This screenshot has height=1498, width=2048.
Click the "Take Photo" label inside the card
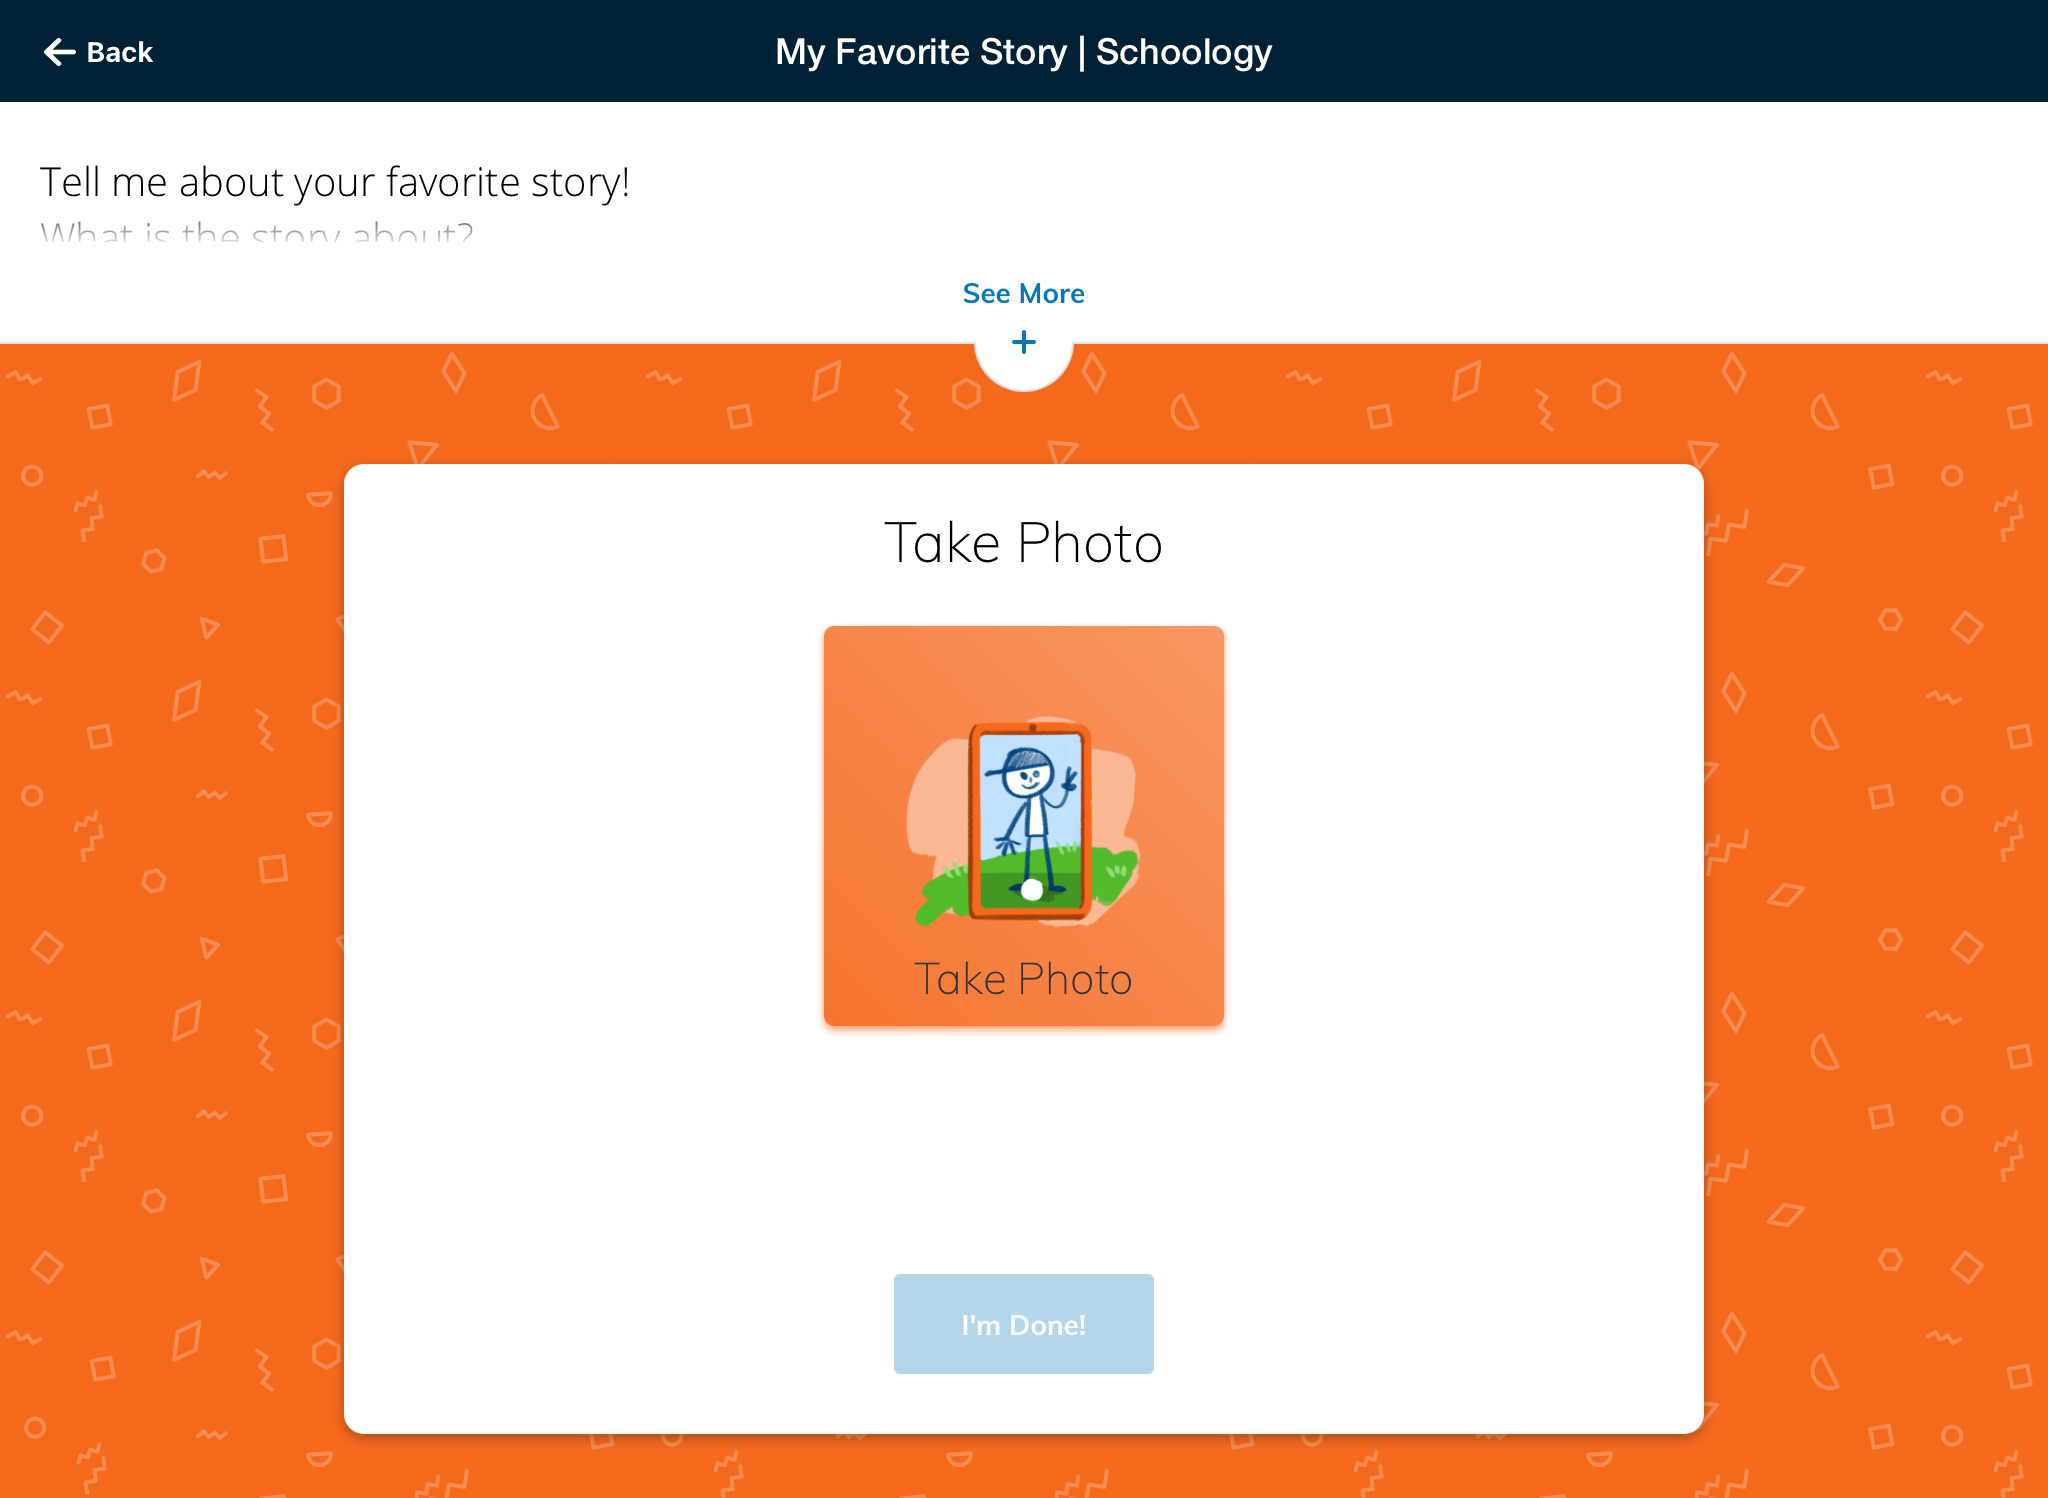click(1023, 979)
